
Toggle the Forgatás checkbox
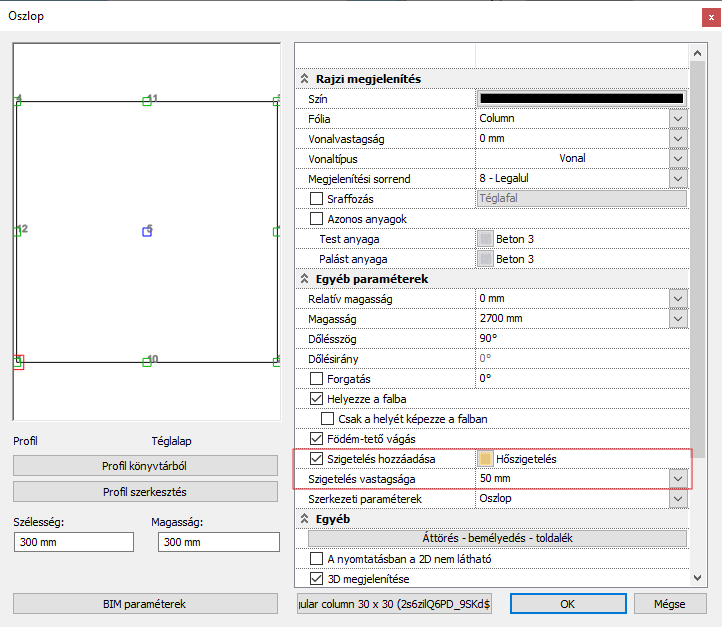point(317,379)
